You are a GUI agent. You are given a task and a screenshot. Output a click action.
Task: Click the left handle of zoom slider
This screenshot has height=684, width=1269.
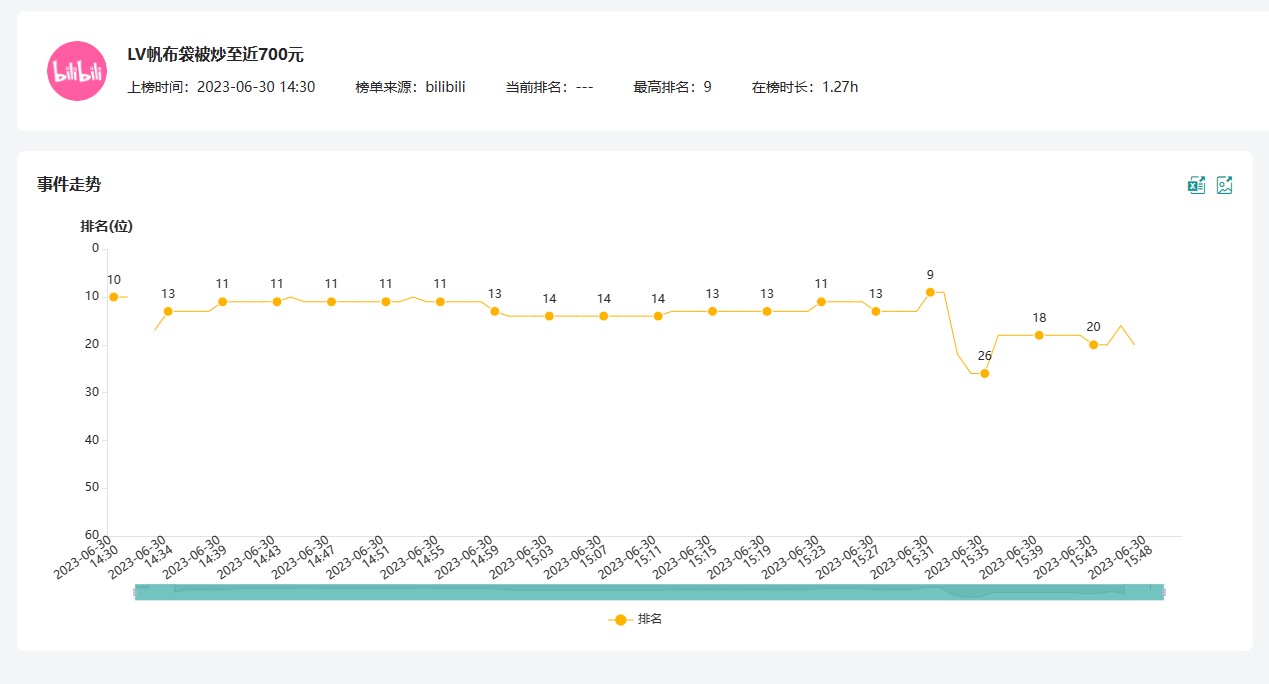pyautogui.click(x=136, y=592)
